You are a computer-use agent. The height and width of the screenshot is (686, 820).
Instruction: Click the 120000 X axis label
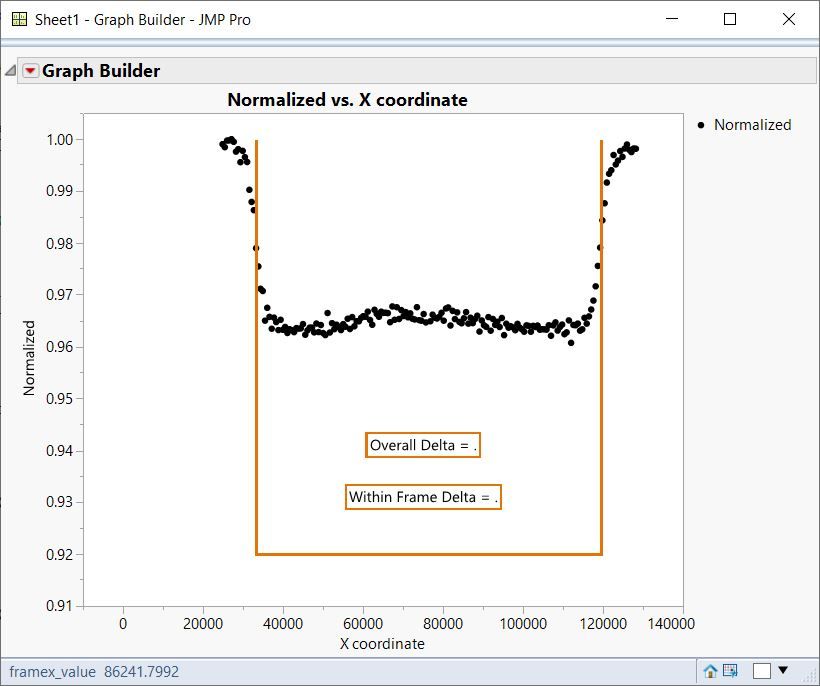coord(603,623)
